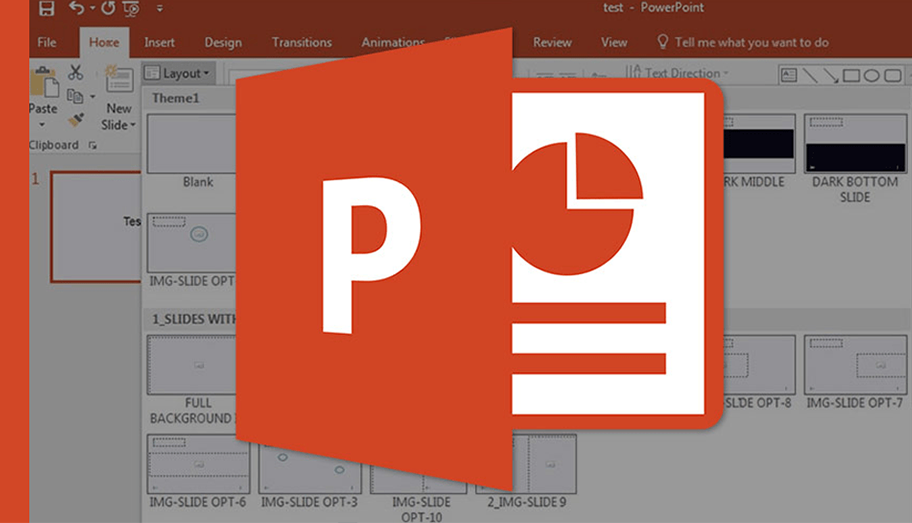Screen dimensions: 912x523
Task: Expand the Paste options dropdown arrow
Action: click(x=42, y=124)
